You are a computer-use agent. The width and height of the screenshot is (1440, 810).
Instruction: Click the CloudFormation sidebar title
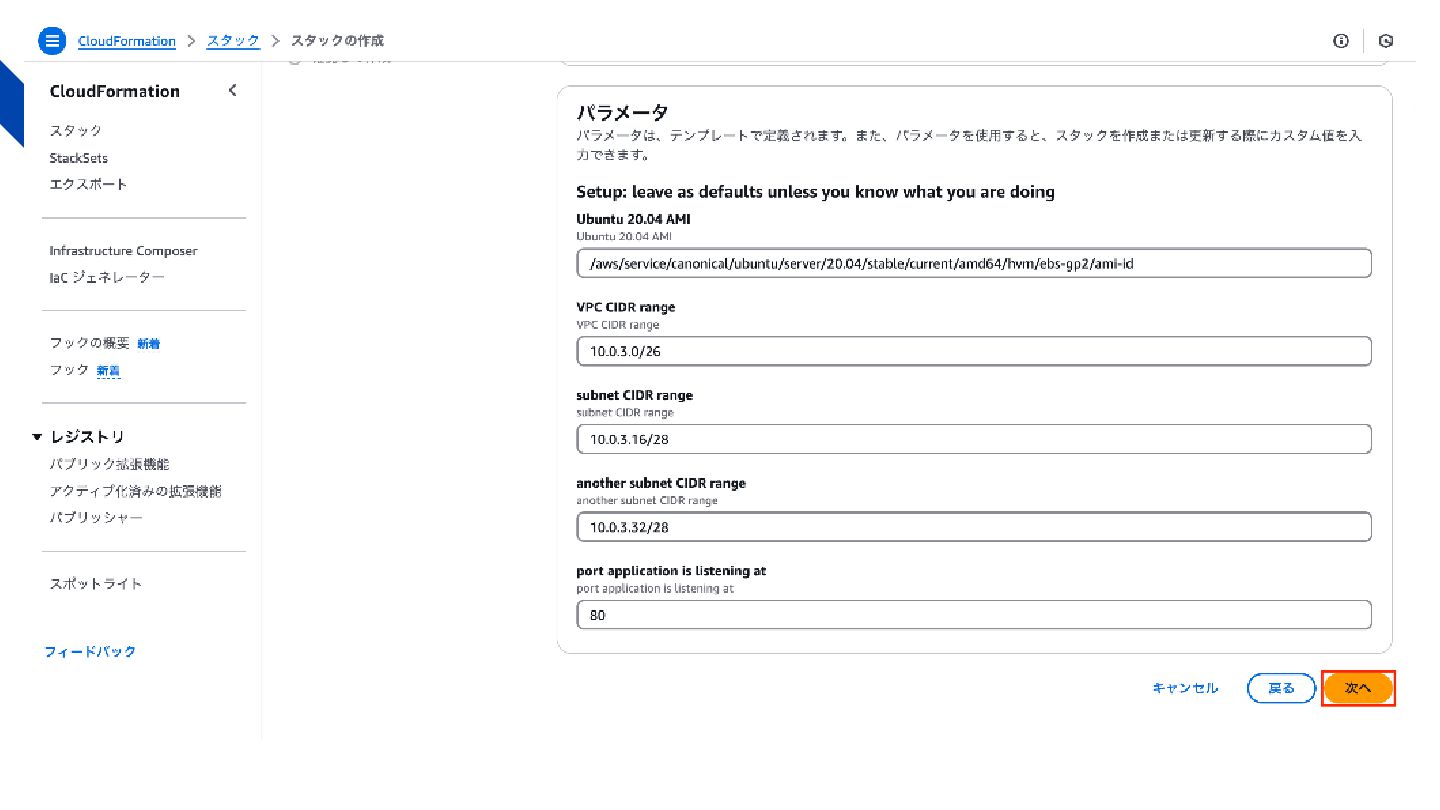(115, 91)
